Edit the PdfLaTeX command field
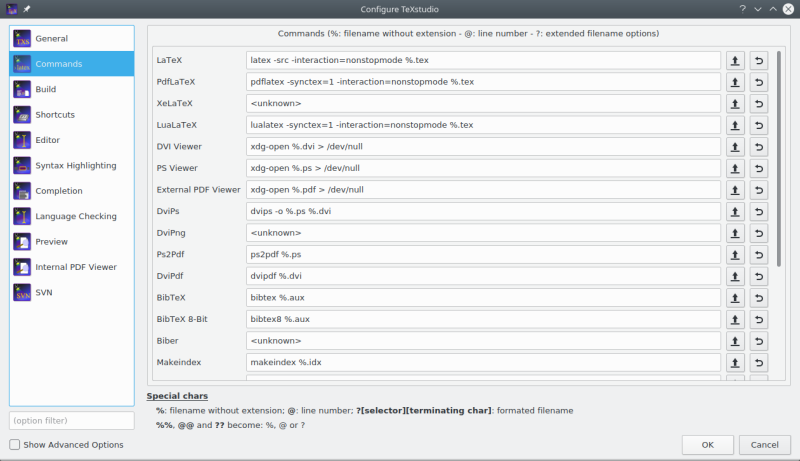 483,82
